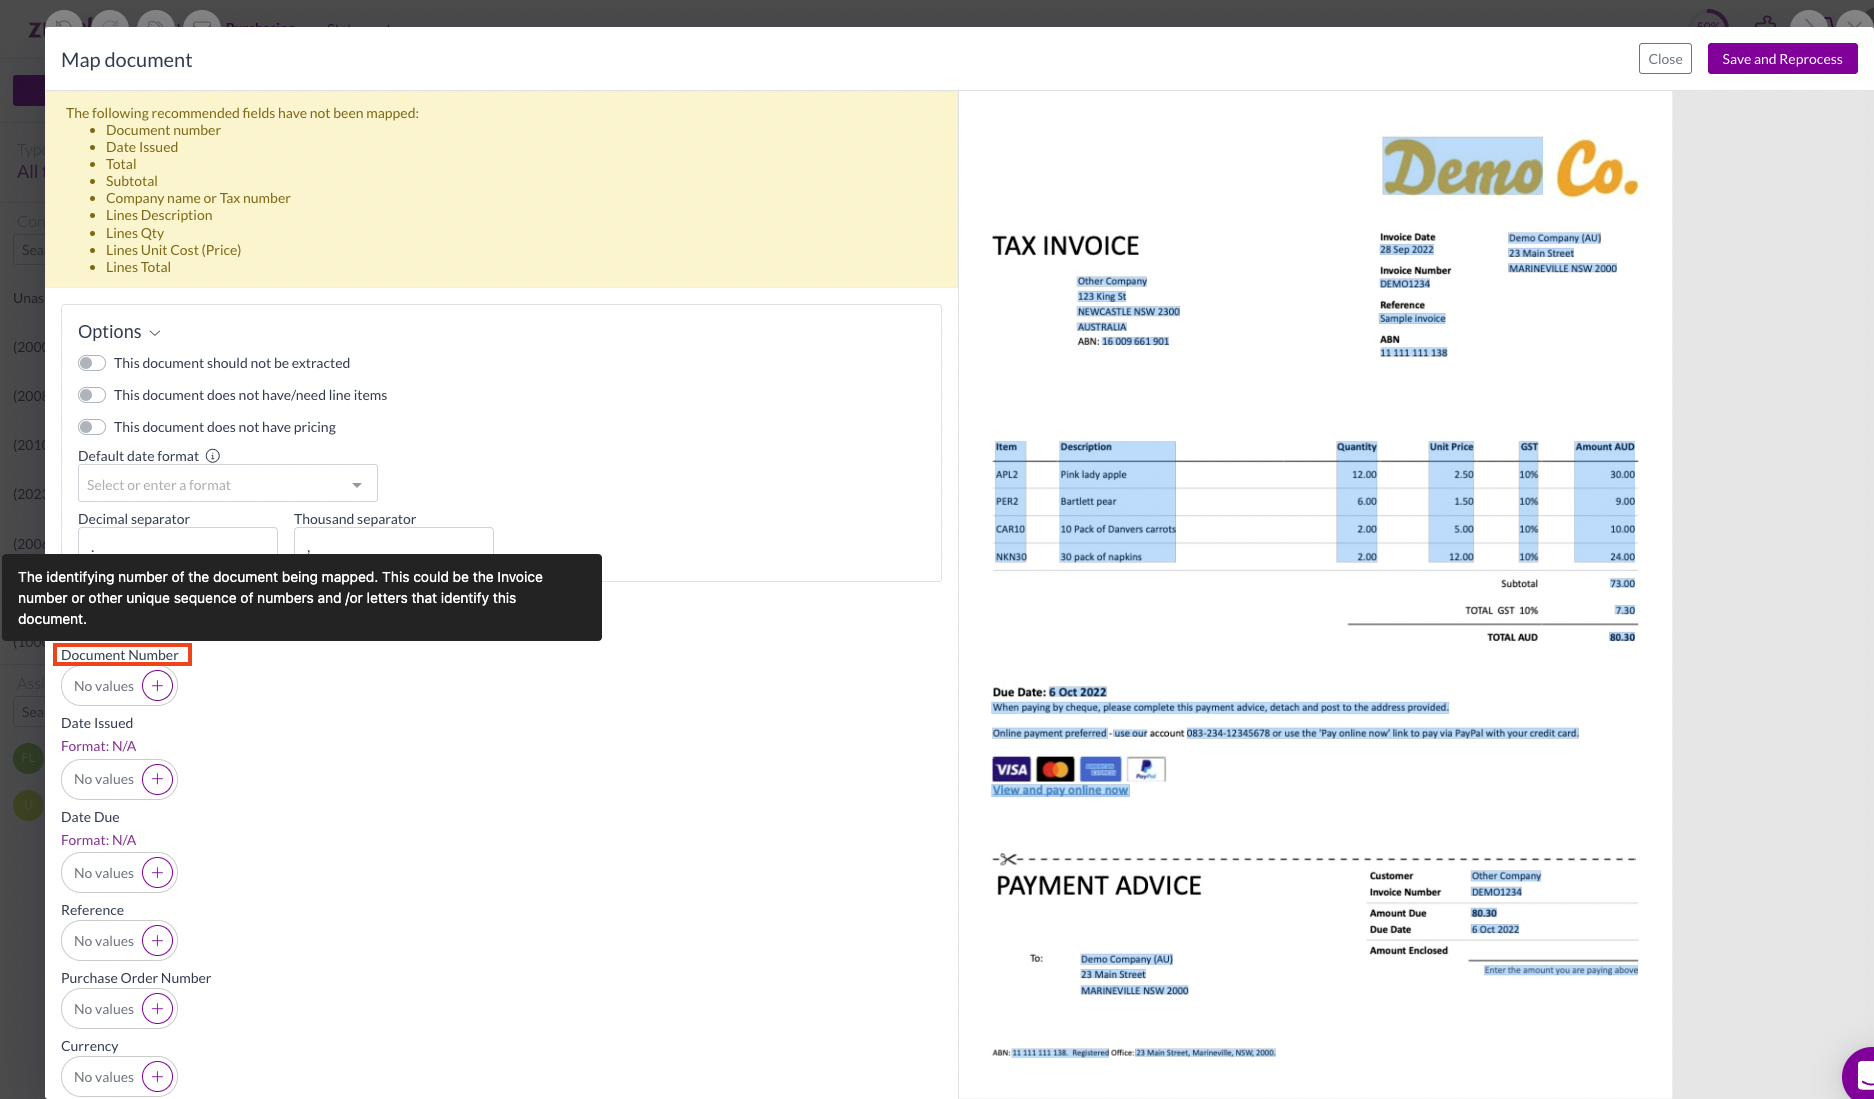Toggle 'This document does not have/need line items'
The height and width of the screenshot is (1099, 1874).
pyautogui.click(x=92, y=395)
